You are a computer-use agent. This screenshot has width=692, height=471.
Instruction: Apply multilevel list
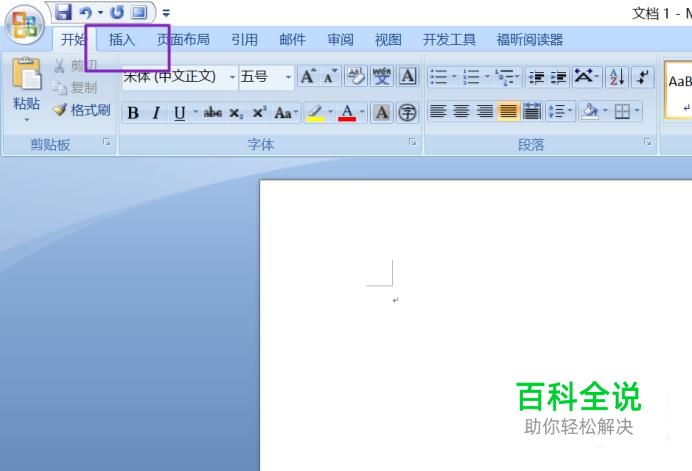pyautogui.click(x=508, y=77)
